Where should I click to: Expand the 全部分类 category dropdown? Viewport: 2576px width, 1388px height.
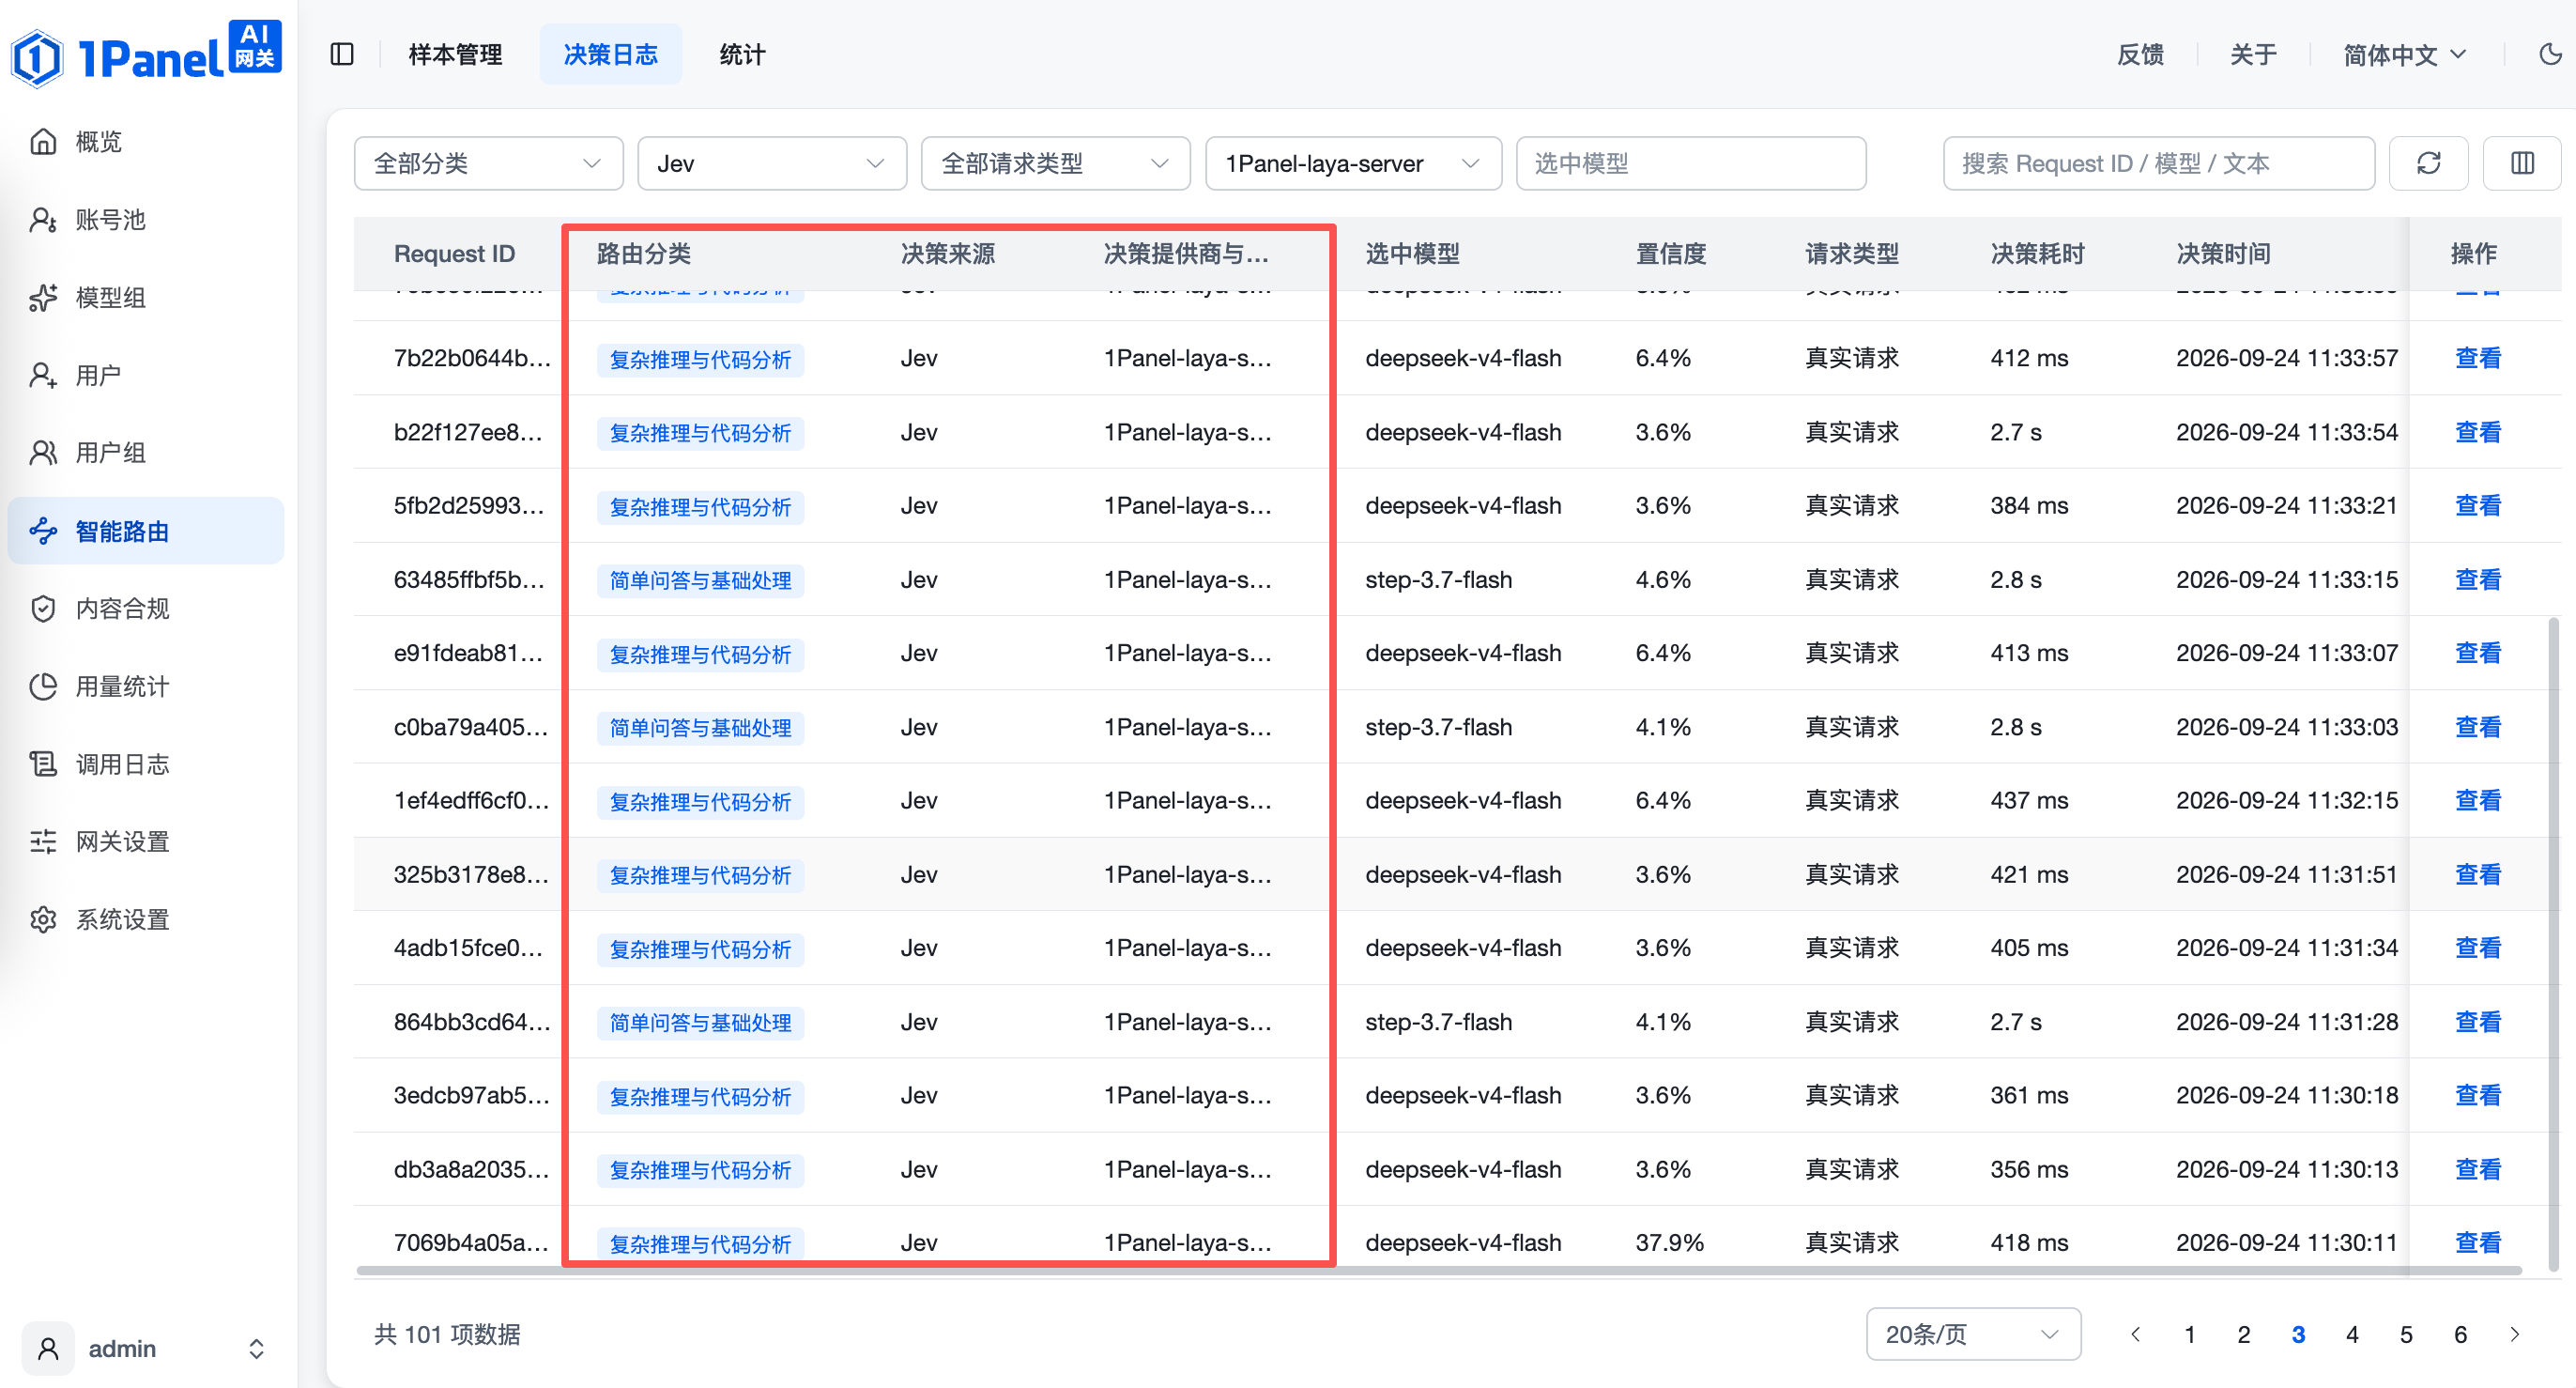(488, 163)
